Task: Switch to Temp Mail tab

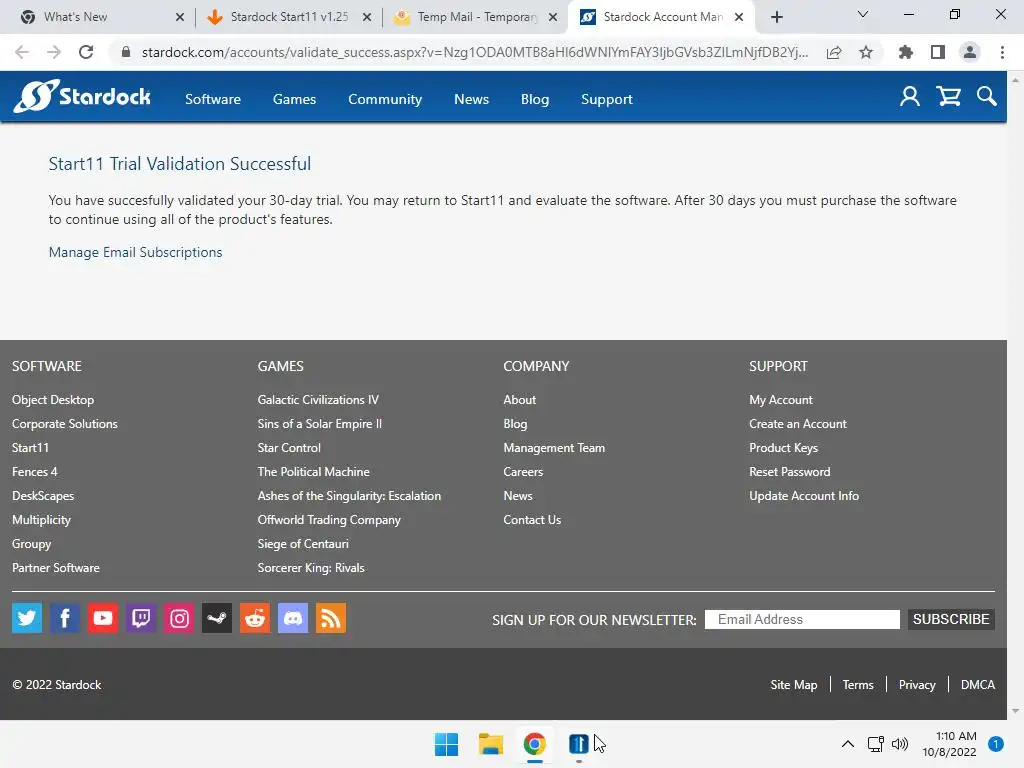Action: click(475, 17)
